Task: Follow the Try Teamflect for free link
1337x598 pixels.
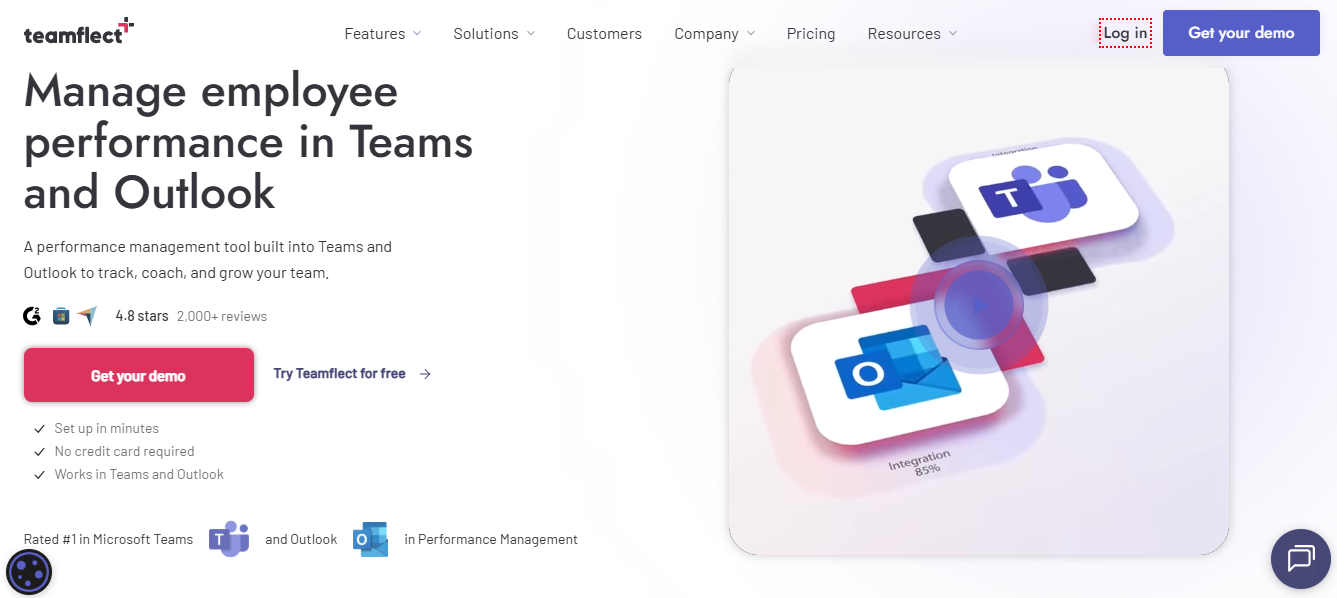Action: [352, 373]
